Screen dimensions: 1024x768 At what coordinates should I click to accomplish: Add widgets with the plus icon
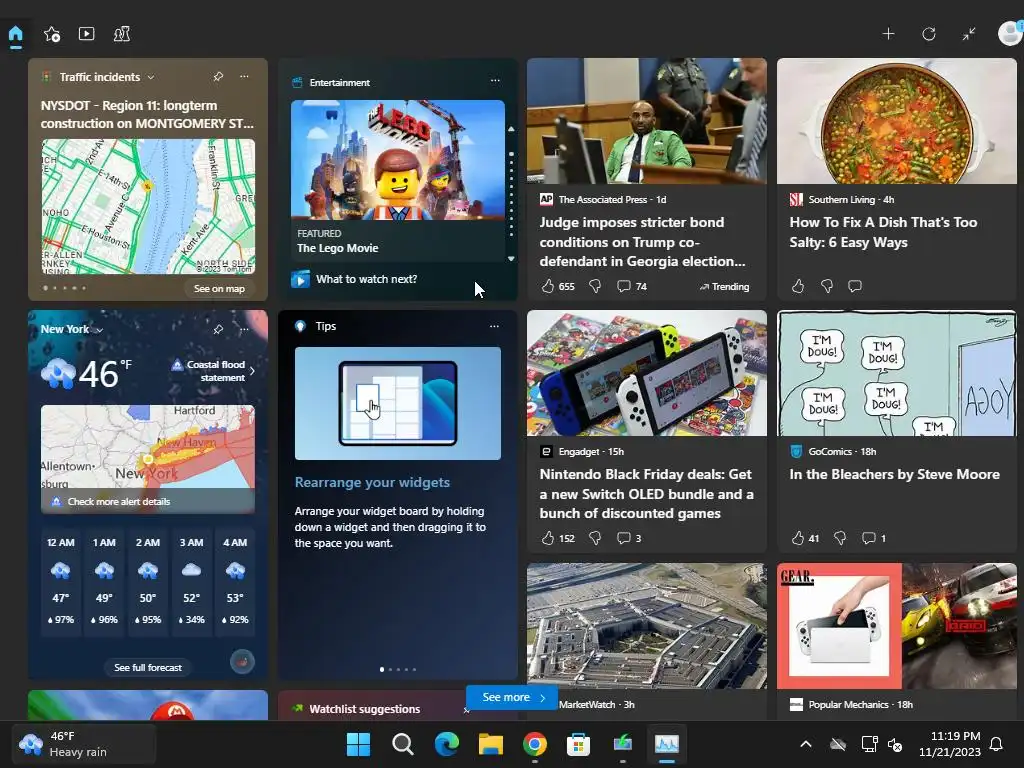888,34
